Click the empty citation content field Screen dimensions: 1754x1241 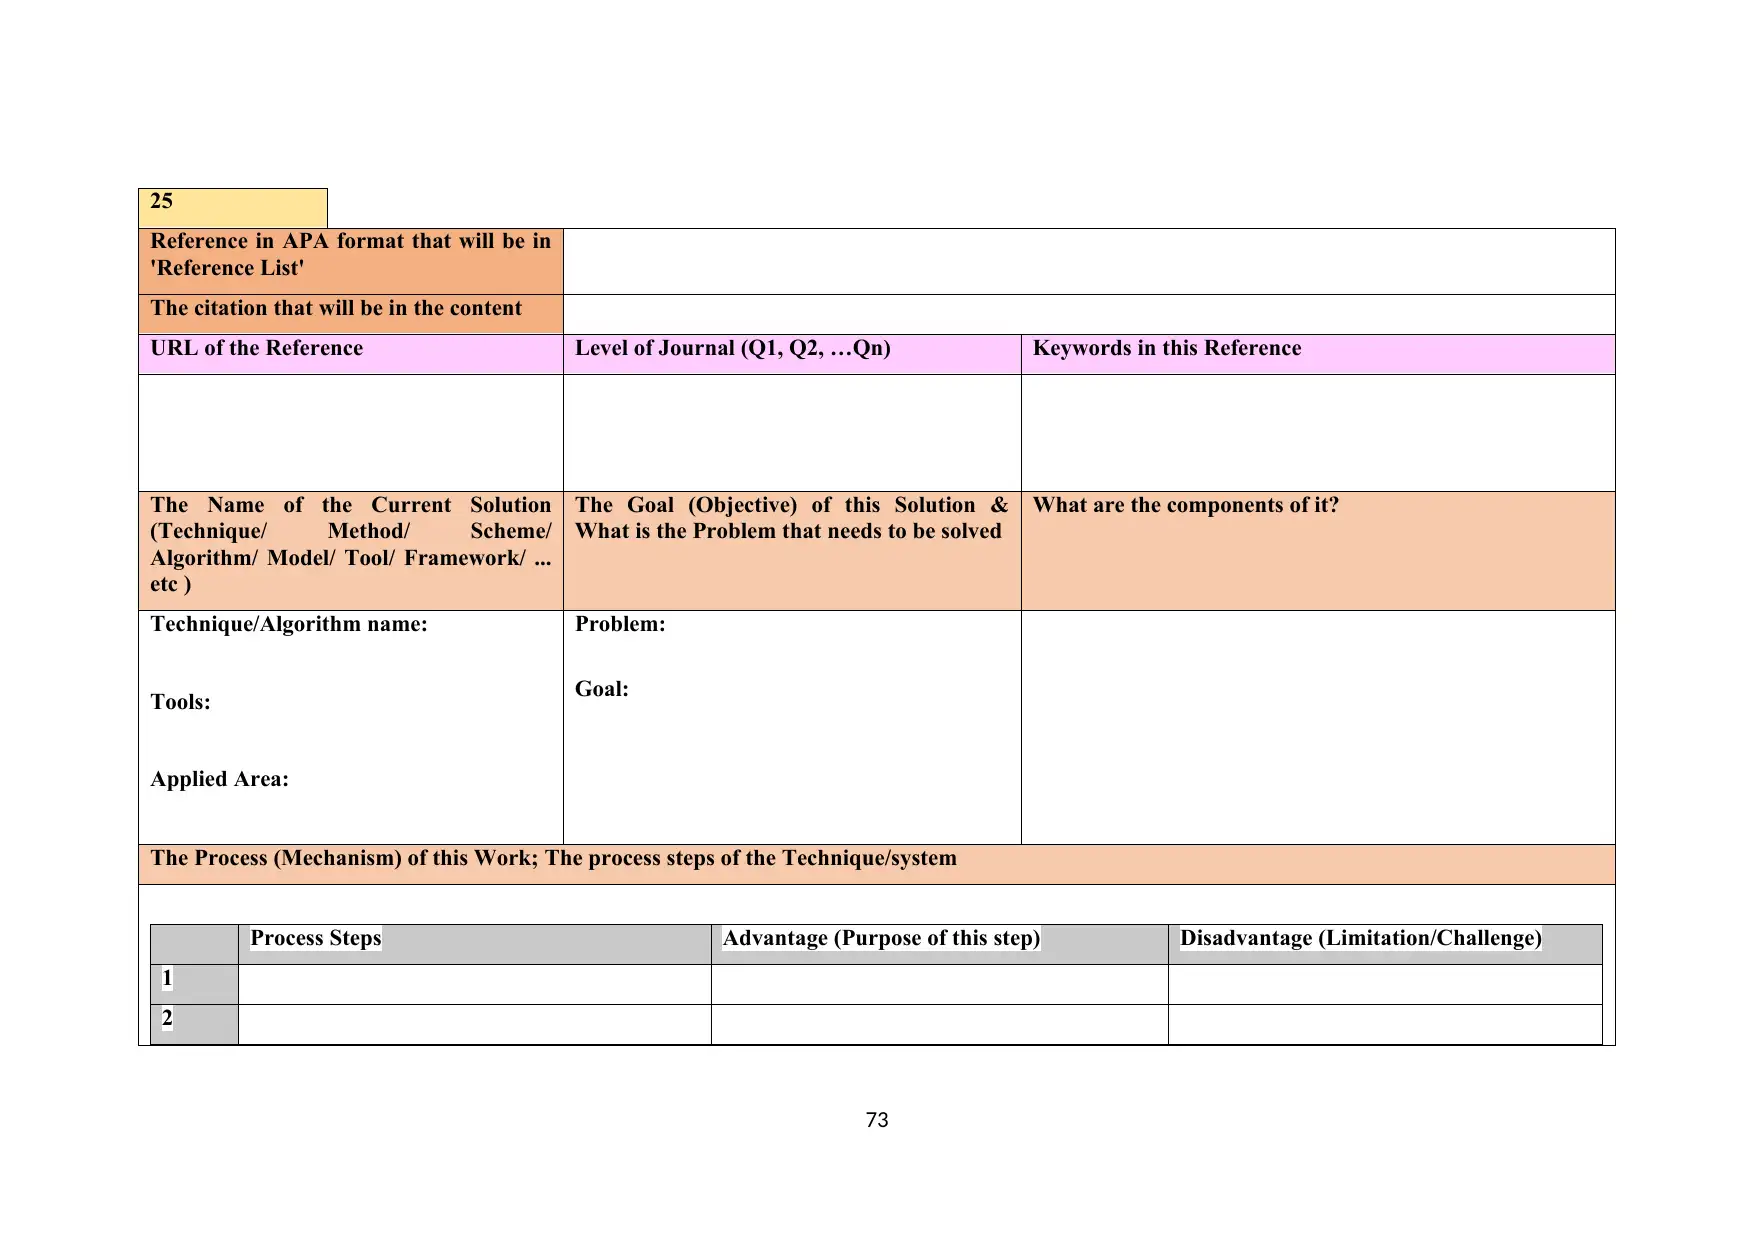click(1089, 314)
